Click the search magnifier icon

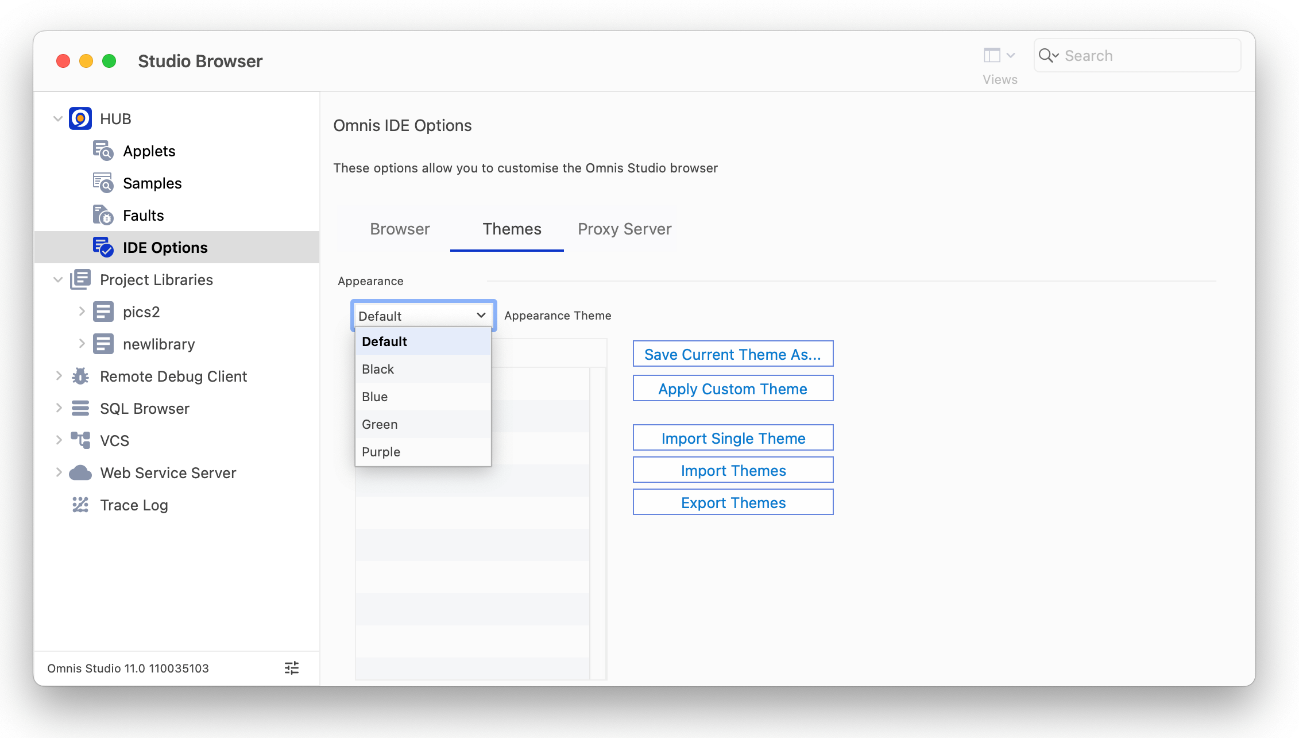1049,56
